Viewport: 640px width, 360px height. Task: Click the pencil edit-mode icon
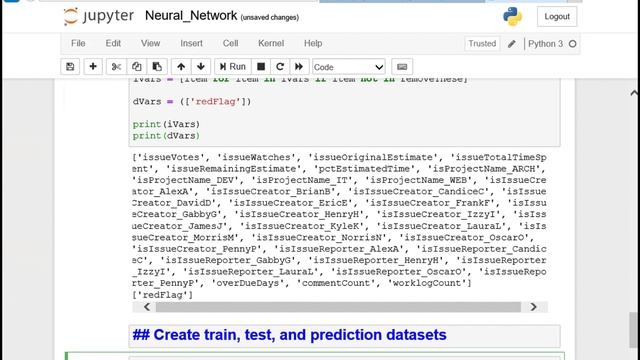[512, 44]
